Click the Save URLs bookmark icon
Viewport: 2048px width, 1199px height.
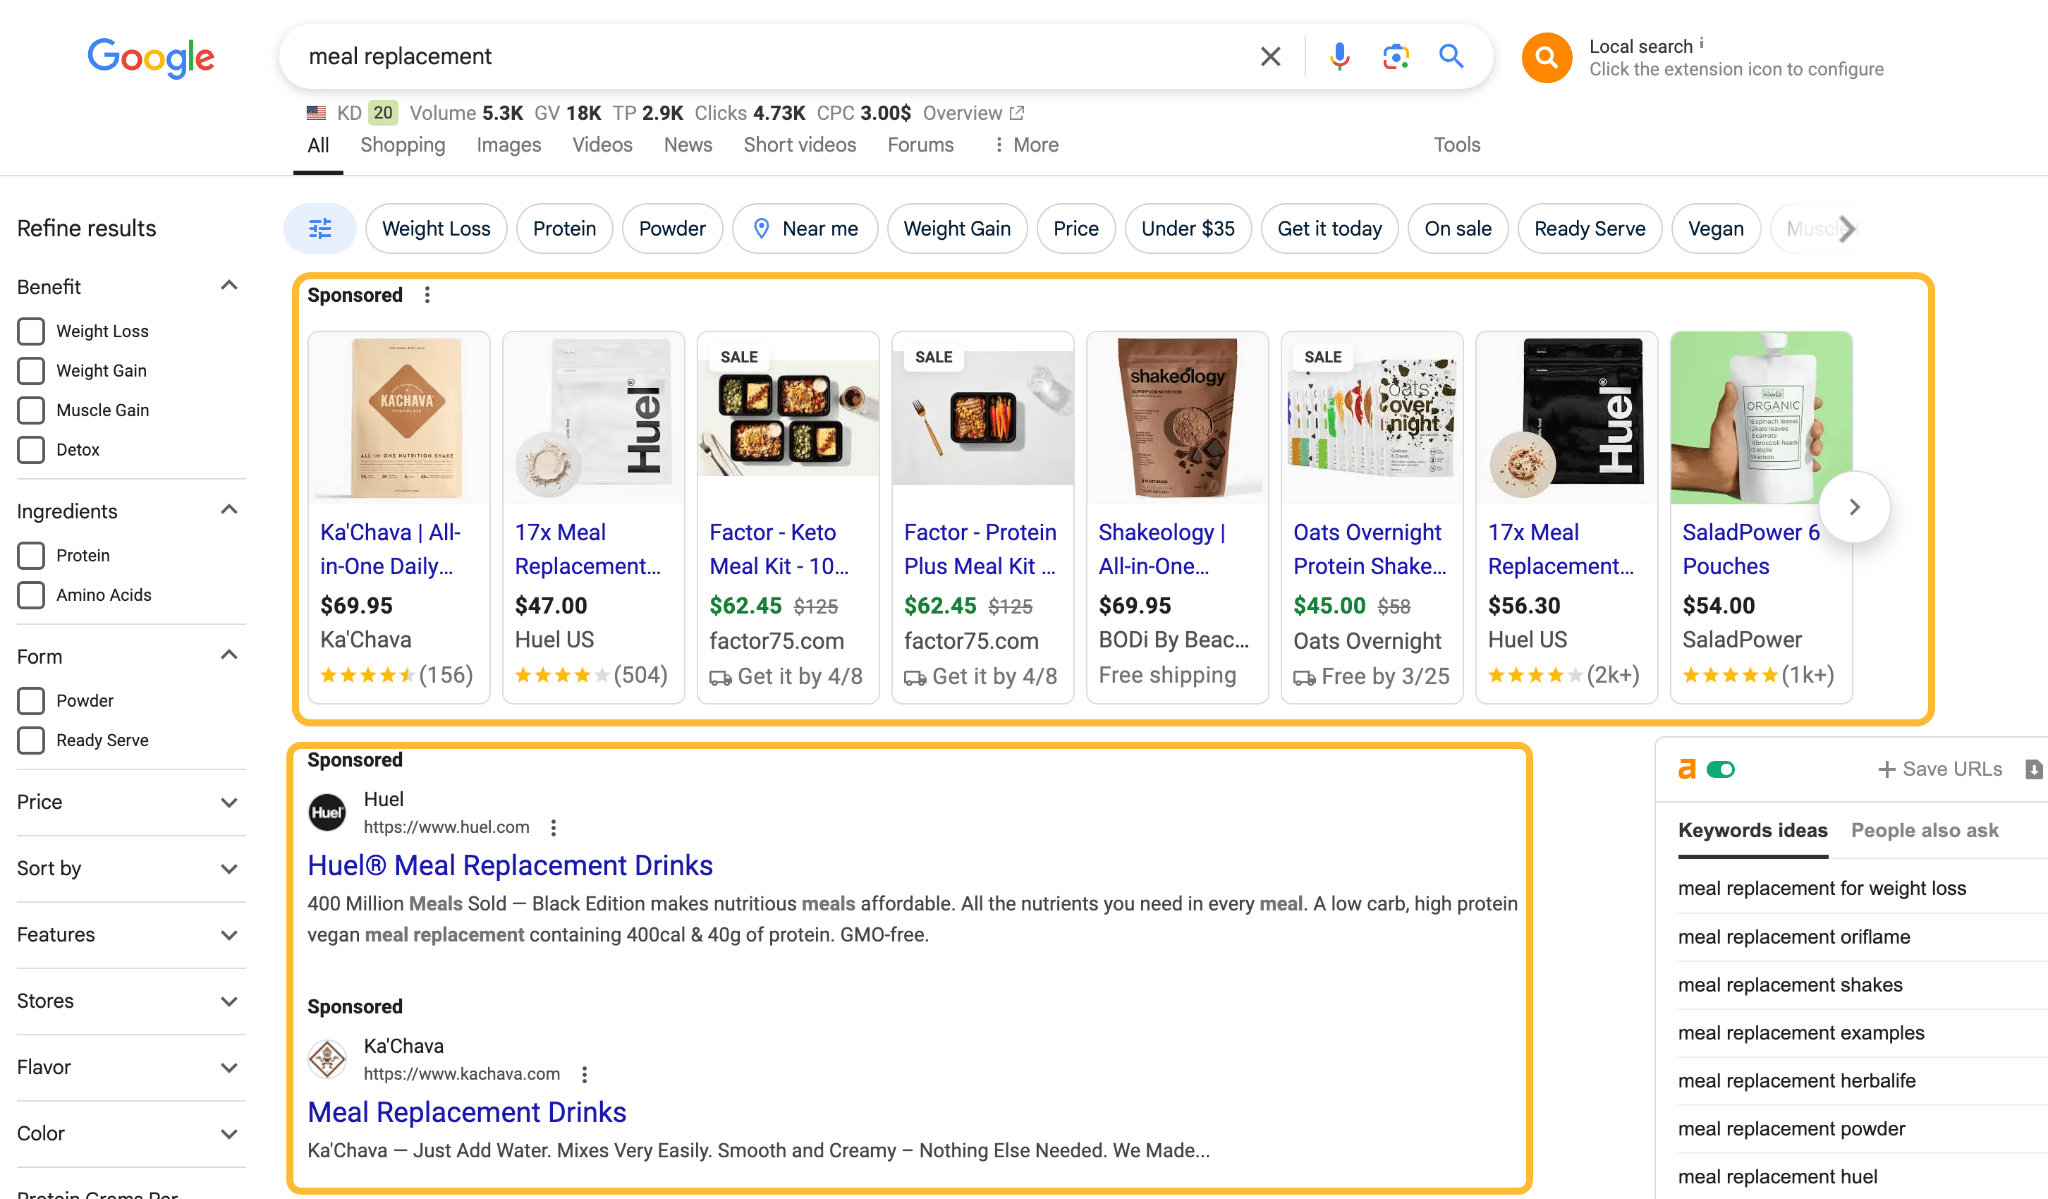tap(2034, 771)
